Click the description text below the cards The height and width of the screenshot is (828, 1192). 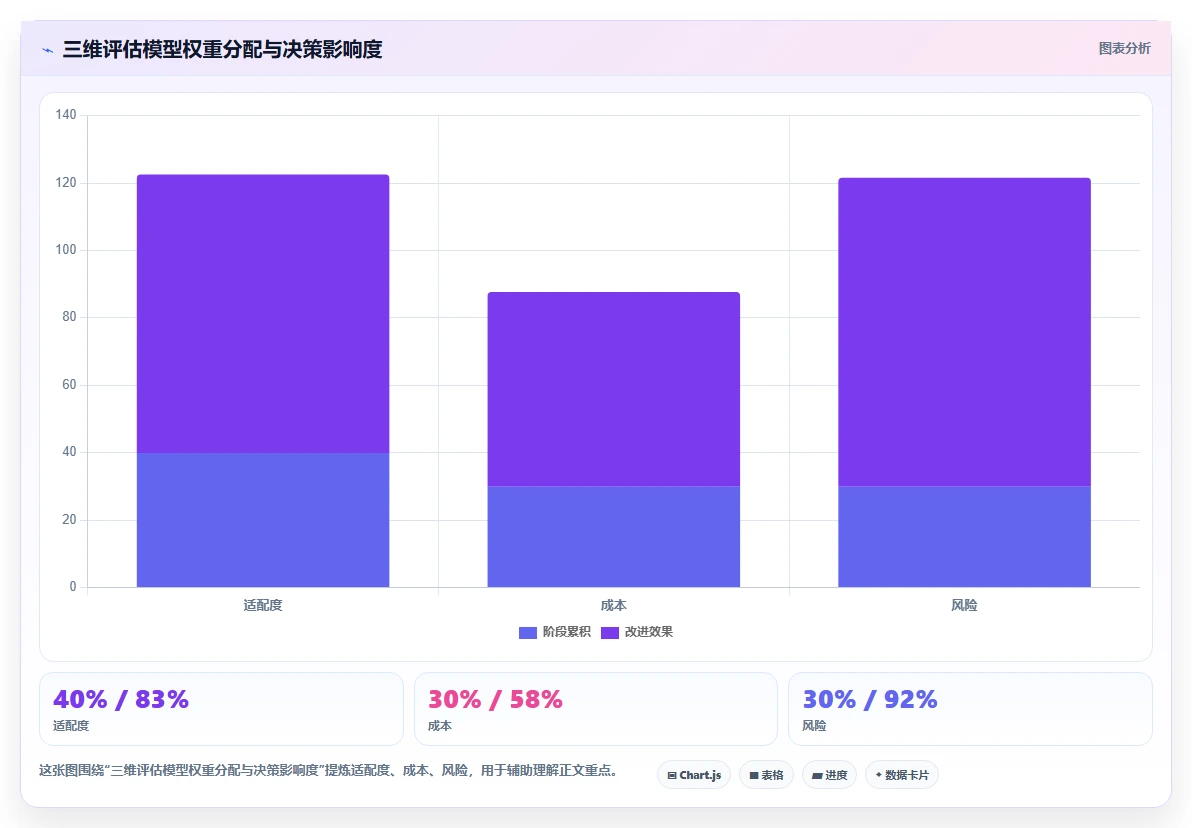[329, 770]
